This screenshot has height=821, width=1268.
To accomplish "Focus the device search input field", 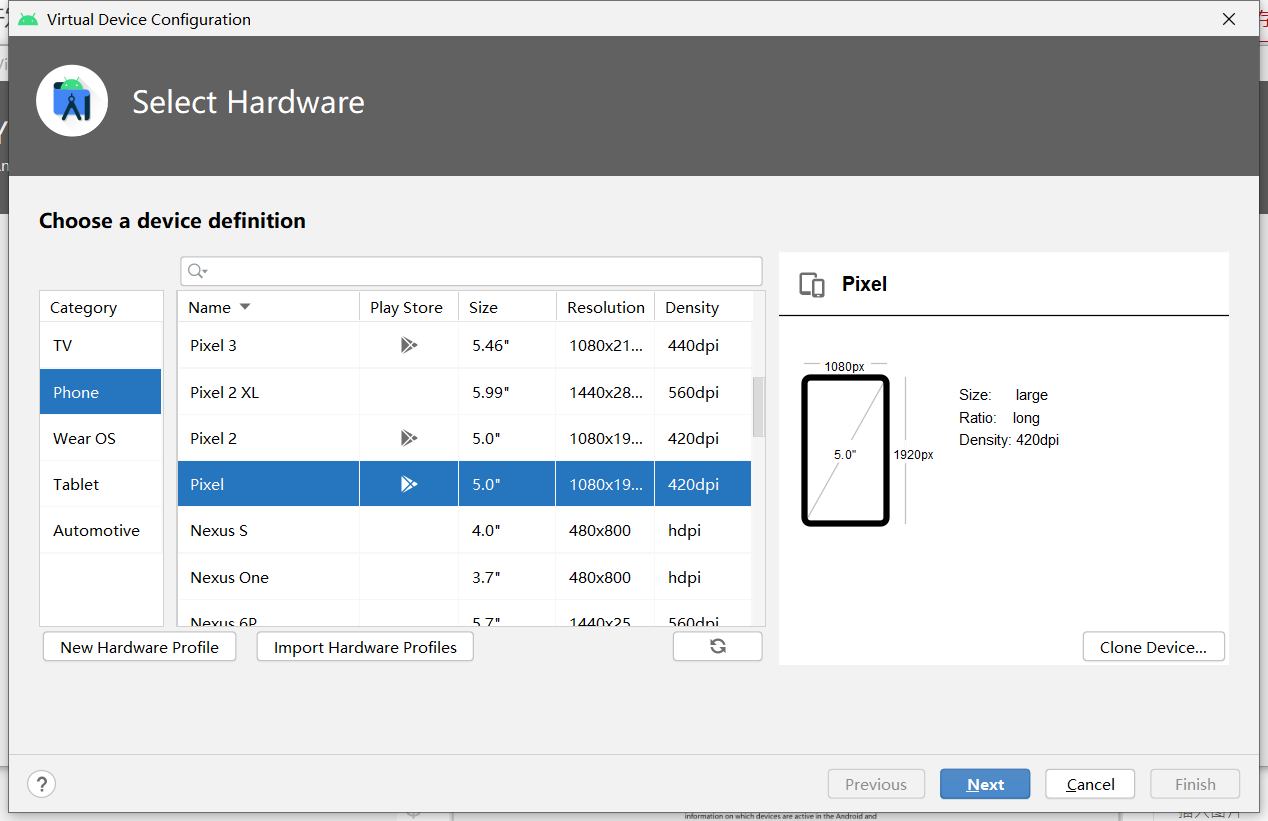I will 471,271.
